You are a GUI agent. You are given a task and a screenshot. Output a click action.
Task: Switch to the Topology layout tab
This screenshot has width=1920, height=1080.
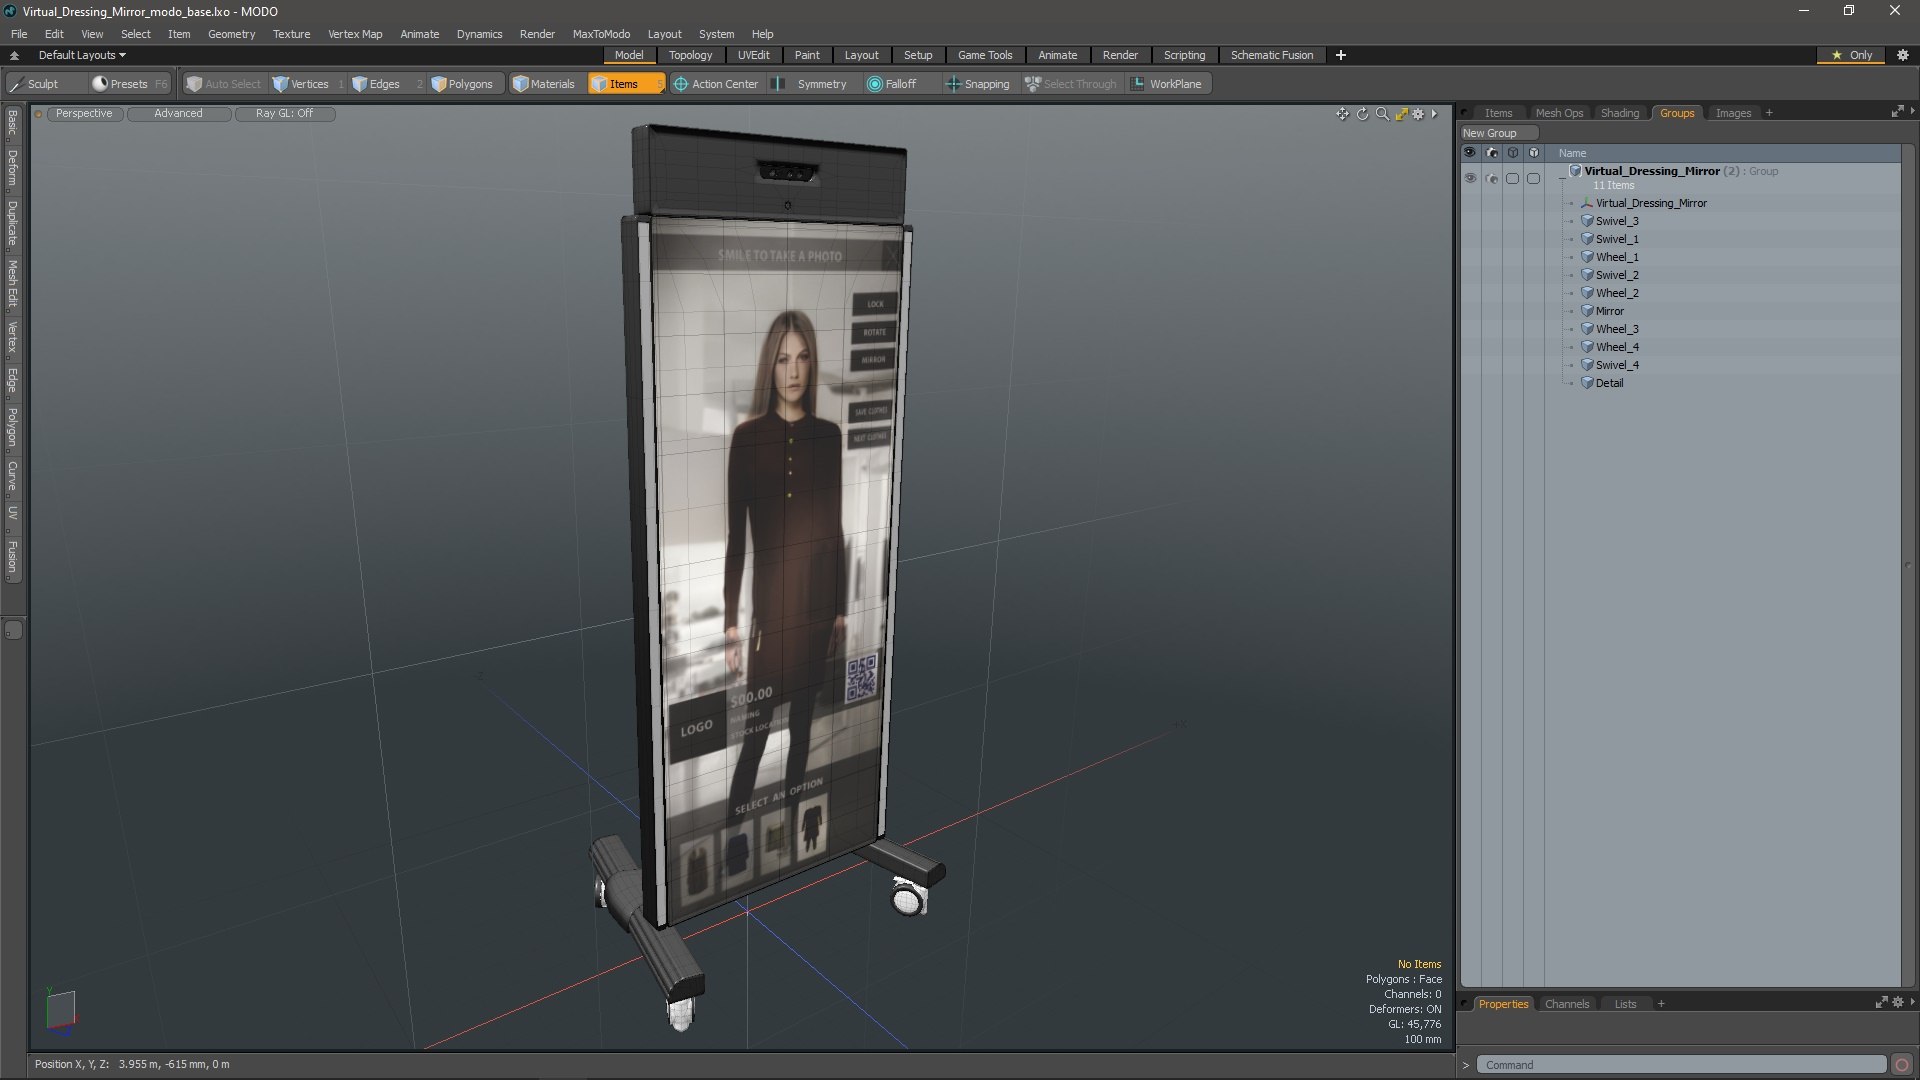(x=690, y=55)
